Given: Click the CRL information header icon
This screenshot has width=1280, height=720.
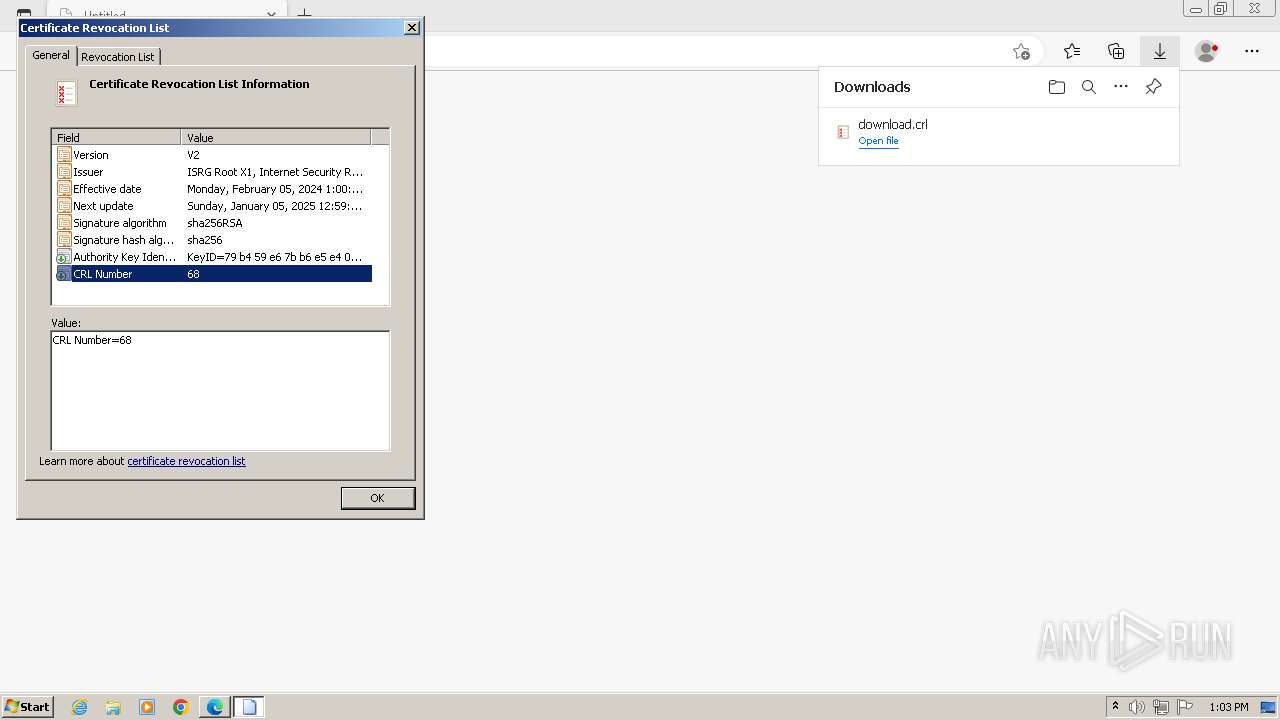Looking at the screenshot, I should coord(66,94).
